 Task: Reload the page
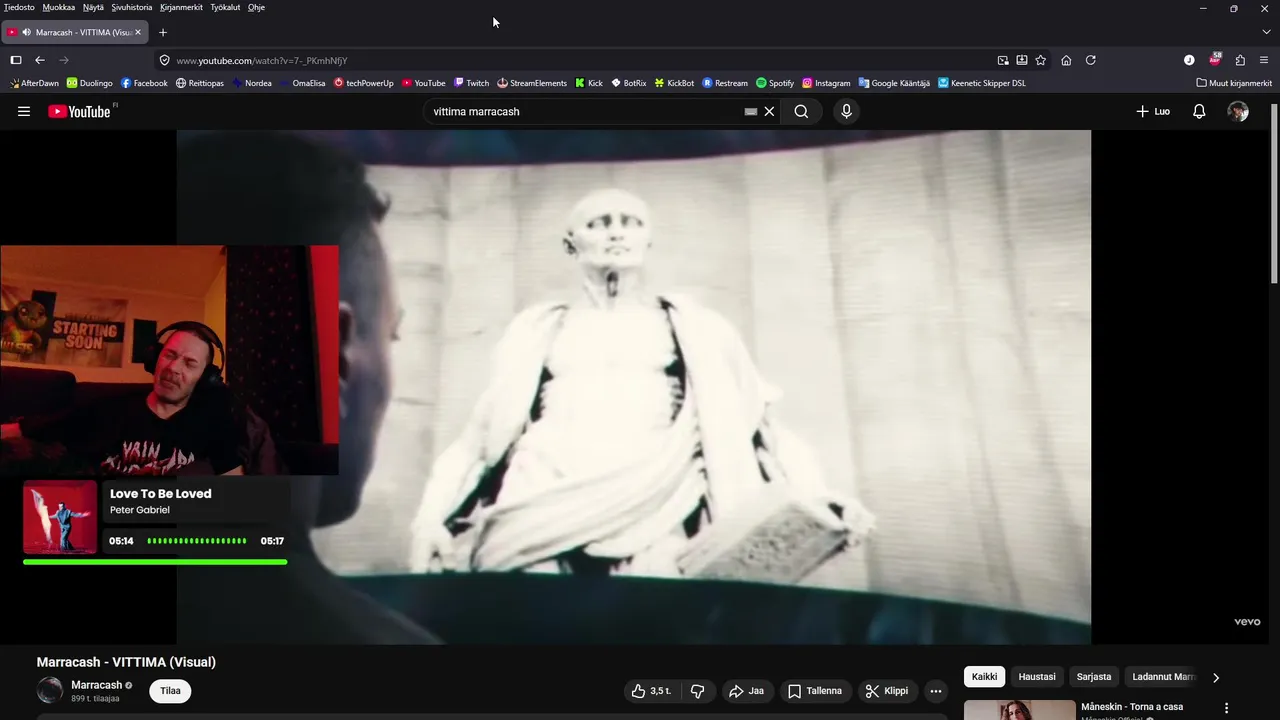tap(1091, 60)
